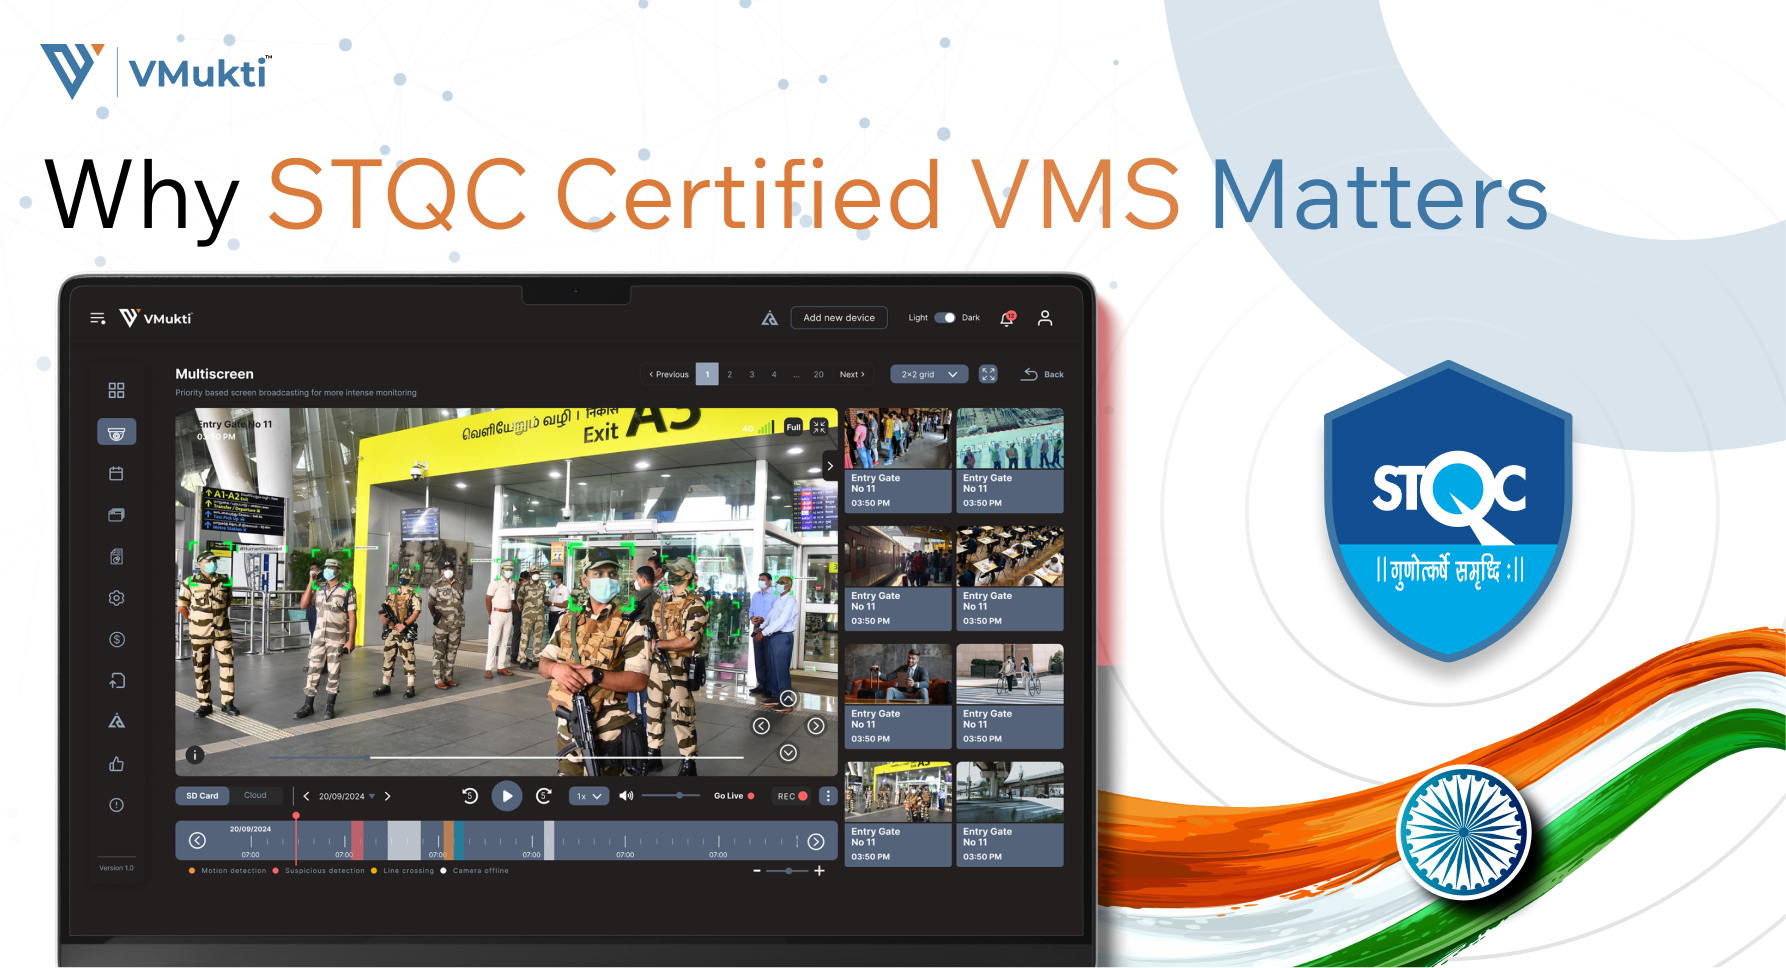Screen dimensions: 1786x968
Task: Click Go Live
Action: pyautogui.click(x=734, y=796)
